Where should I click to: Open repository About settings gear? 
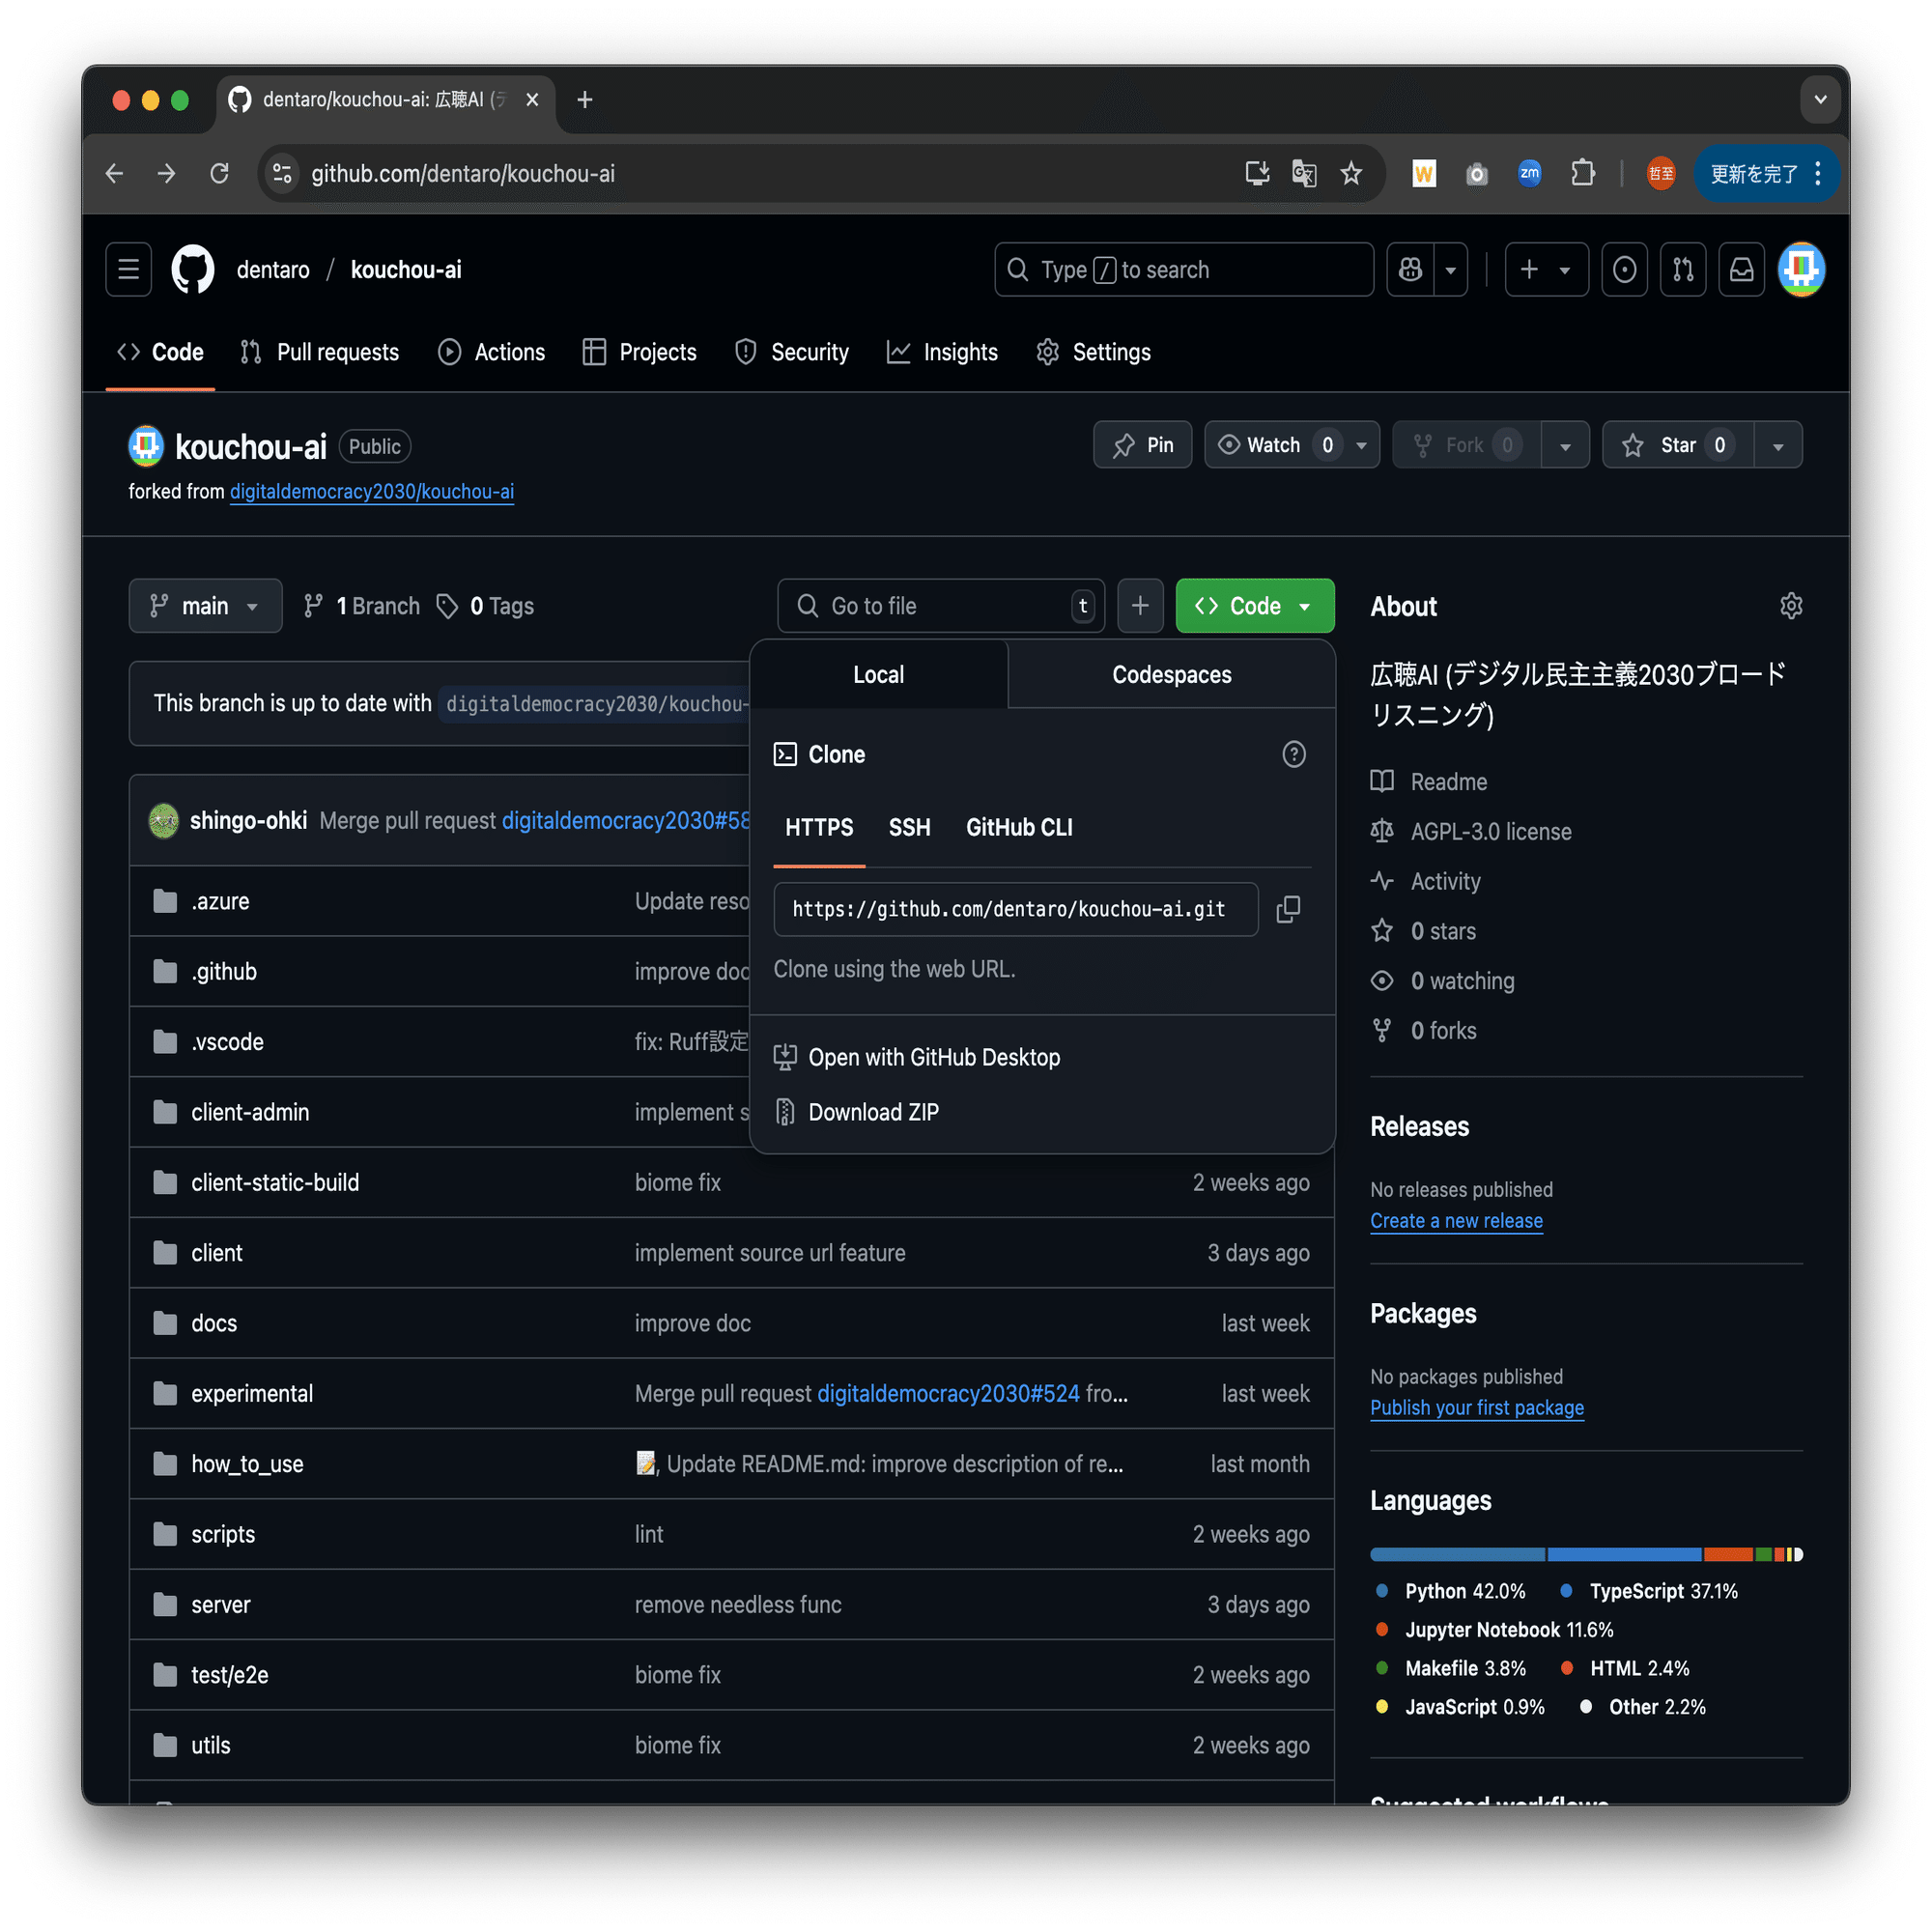tap(1790, 606)
